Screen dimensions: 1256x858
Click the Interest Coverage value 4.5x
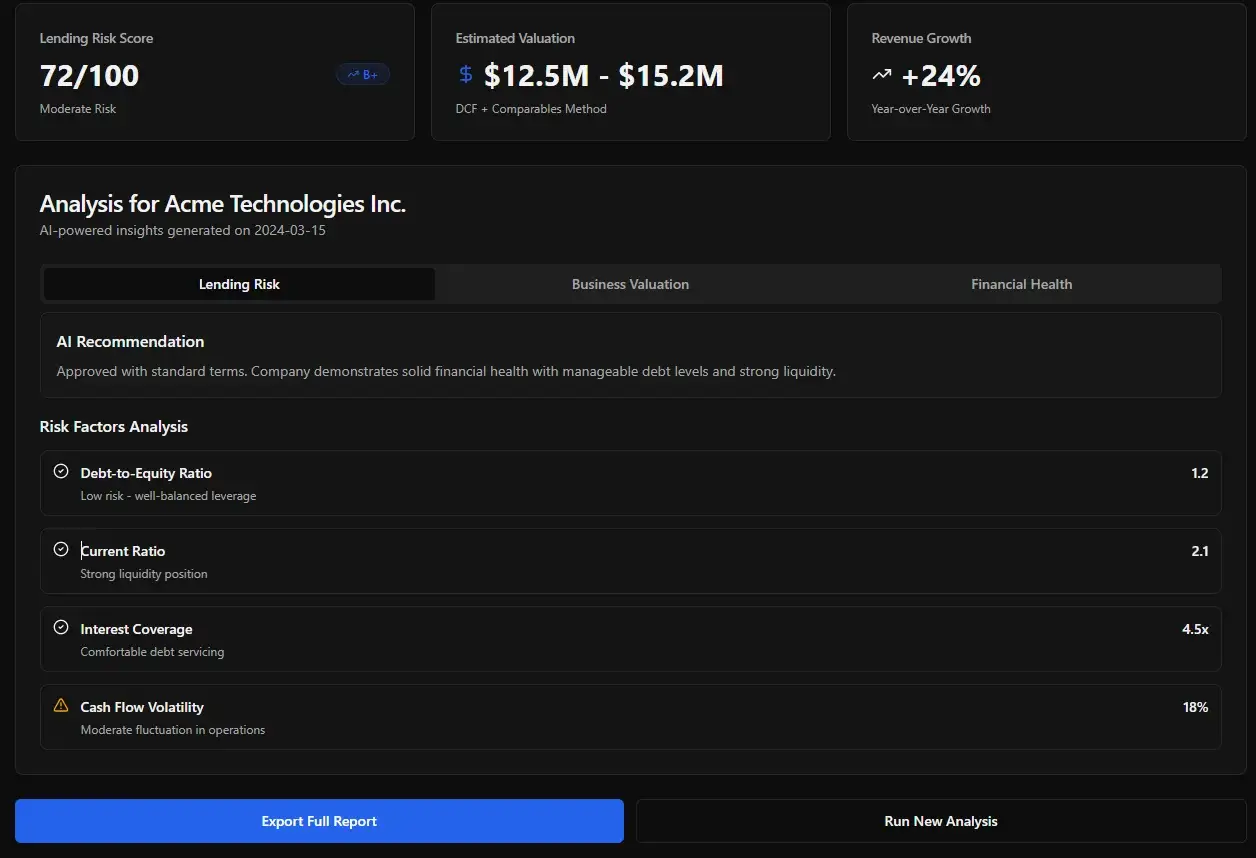(x=1195, y=629)
